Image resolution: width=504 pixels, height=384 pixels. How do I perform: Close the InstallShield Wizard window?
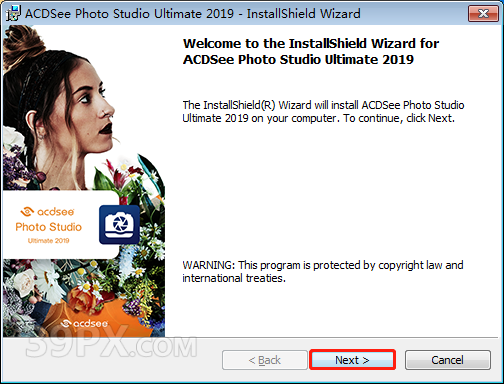coord(483,14)
